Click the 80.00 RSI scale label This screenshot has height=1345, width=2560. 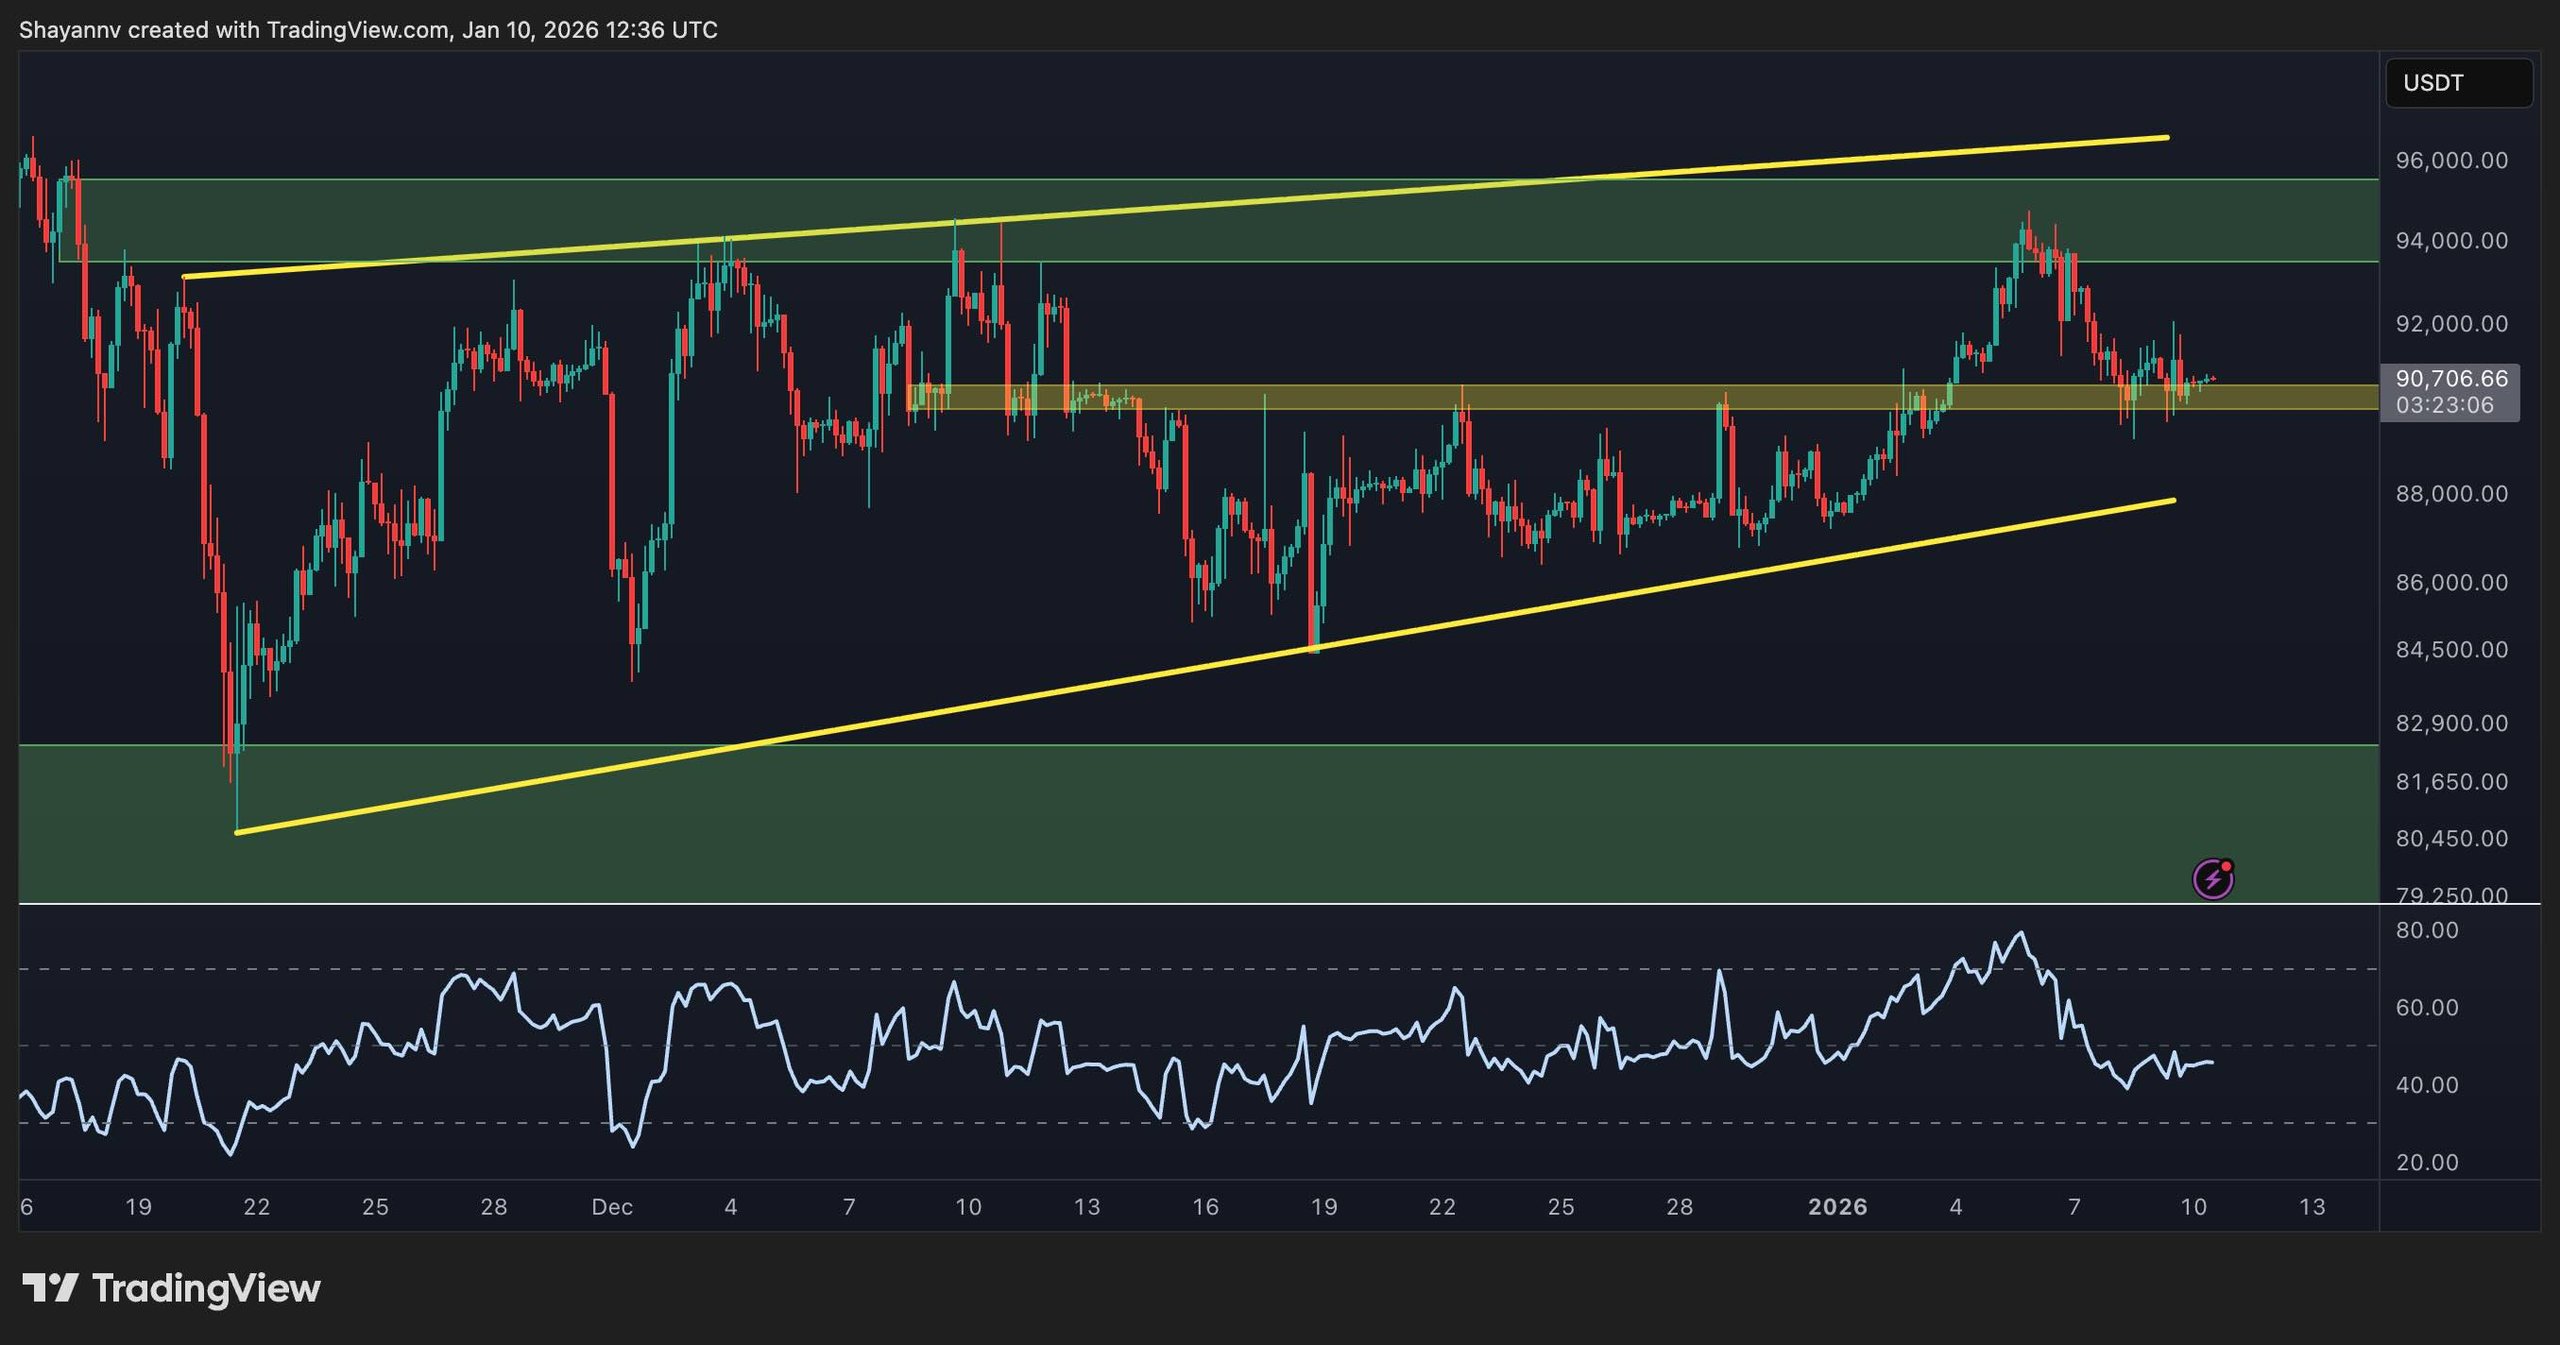pyautogui.click(x=2427, y=930)
